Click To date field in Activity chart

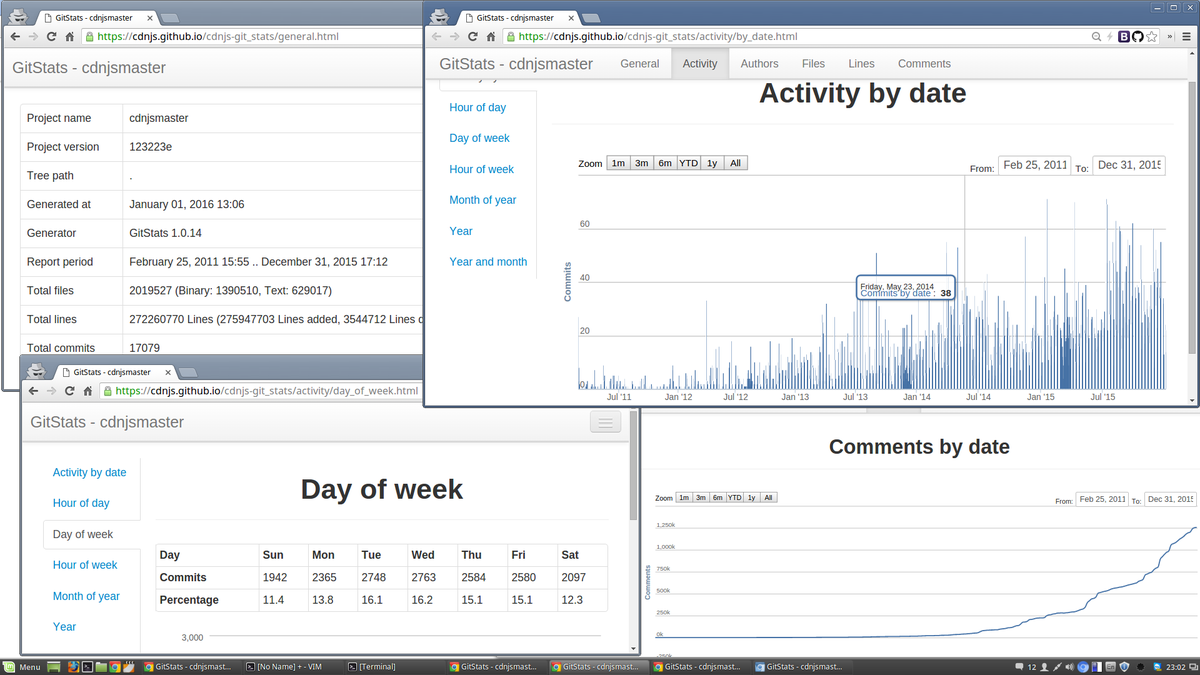(1129, 165)
